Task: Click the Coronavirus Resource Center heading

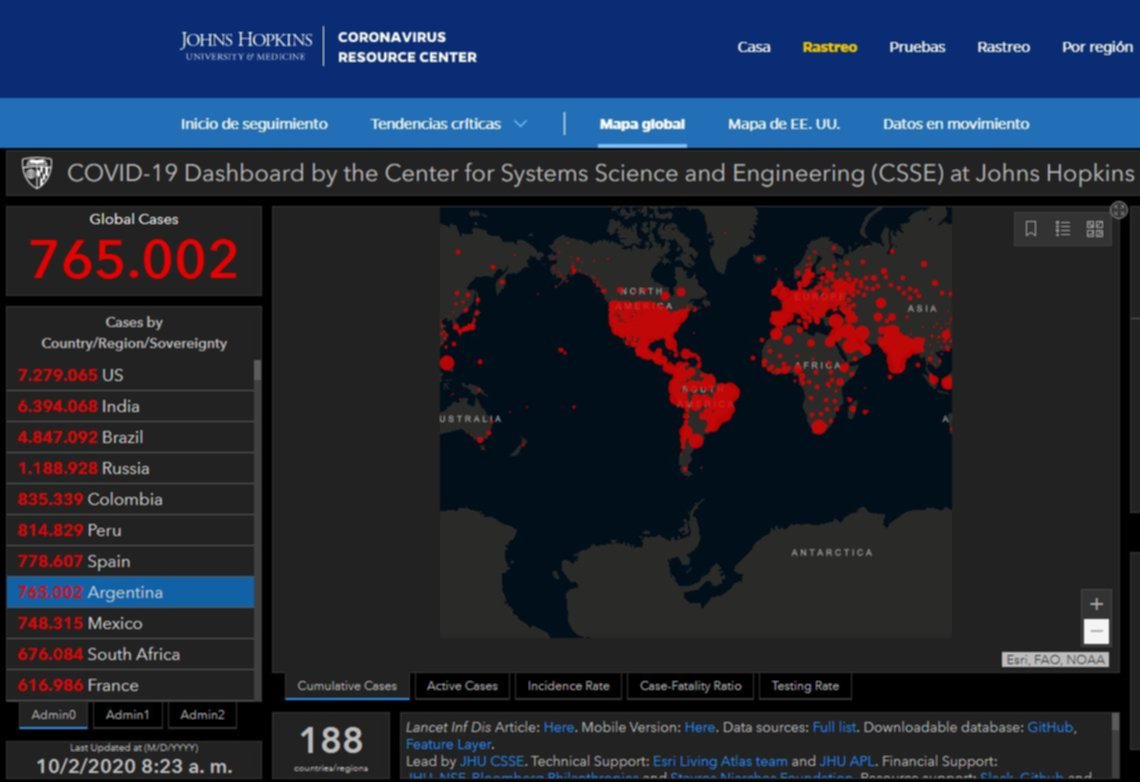Action: (x=407, y=47)
